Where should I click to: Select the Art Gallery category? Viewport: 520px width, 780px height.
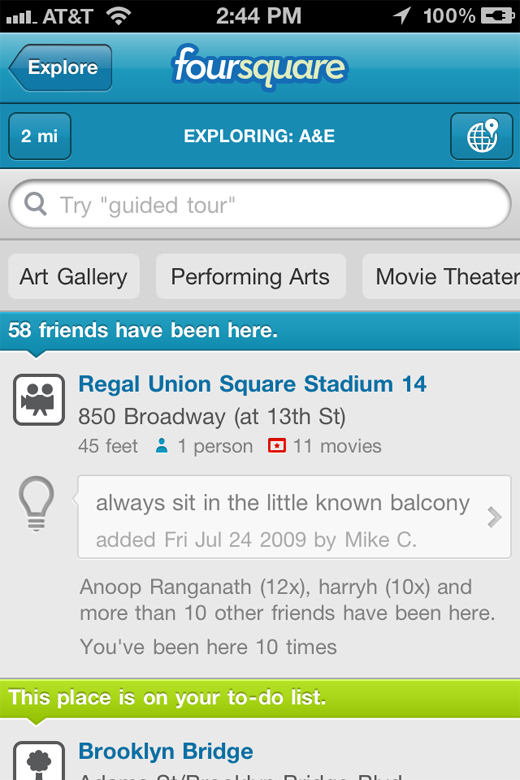(74, 277)
